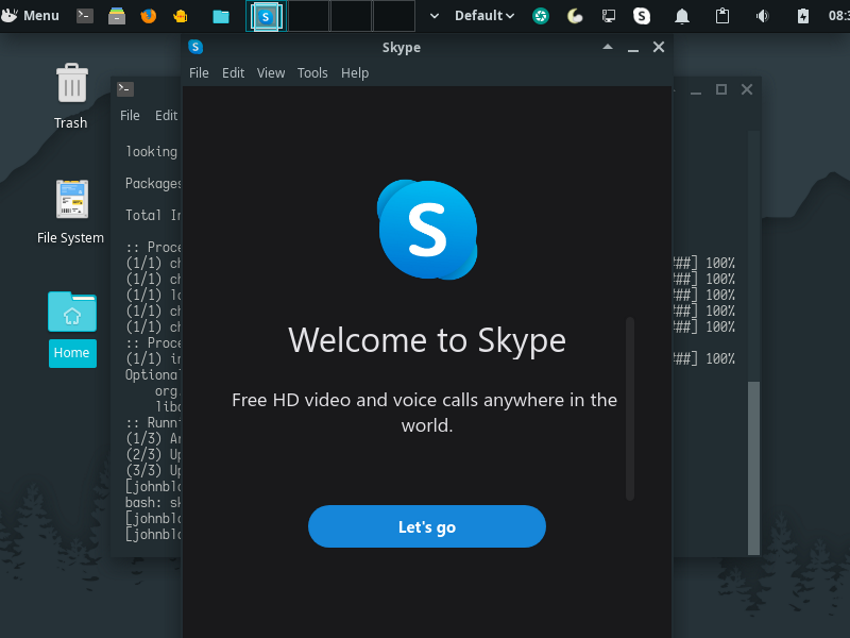Open the Skype Help menu

tap(355, 73)
